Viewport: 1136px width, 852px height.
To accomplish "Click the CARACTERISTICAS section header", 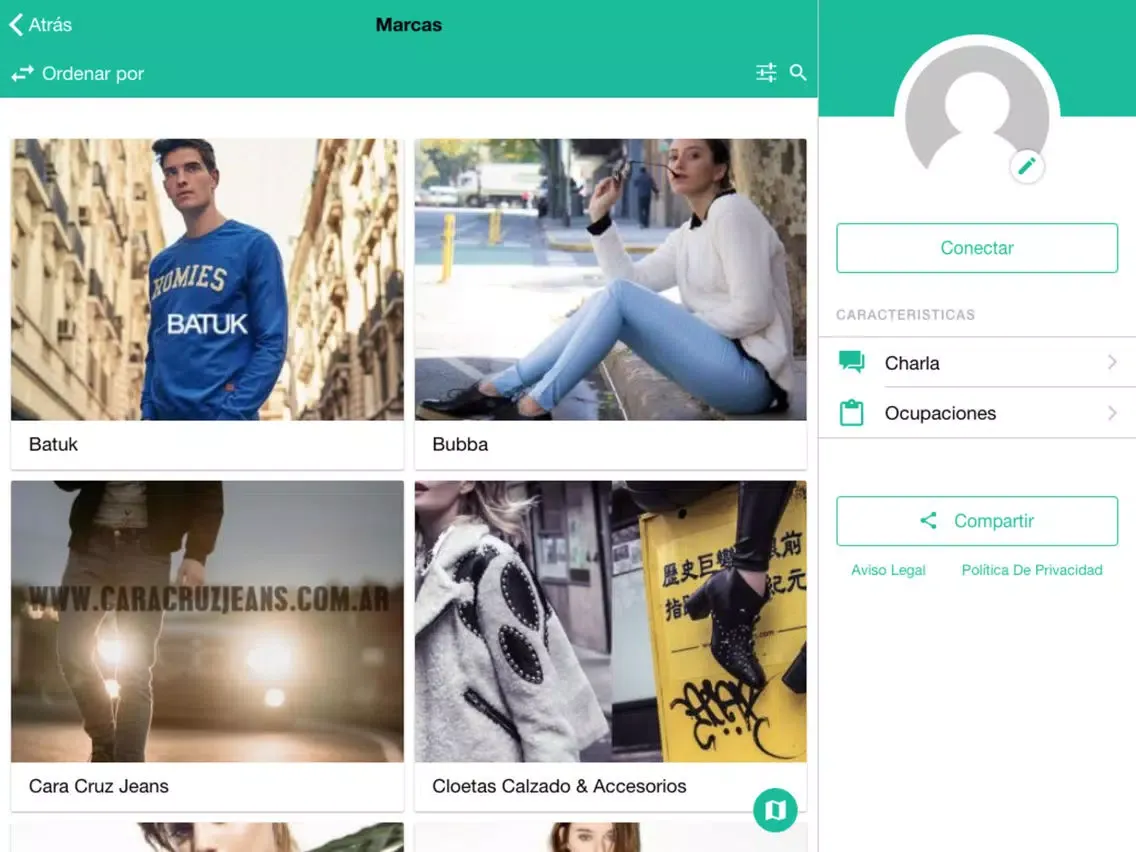I will pyautogui.click(x=905, y=314).
